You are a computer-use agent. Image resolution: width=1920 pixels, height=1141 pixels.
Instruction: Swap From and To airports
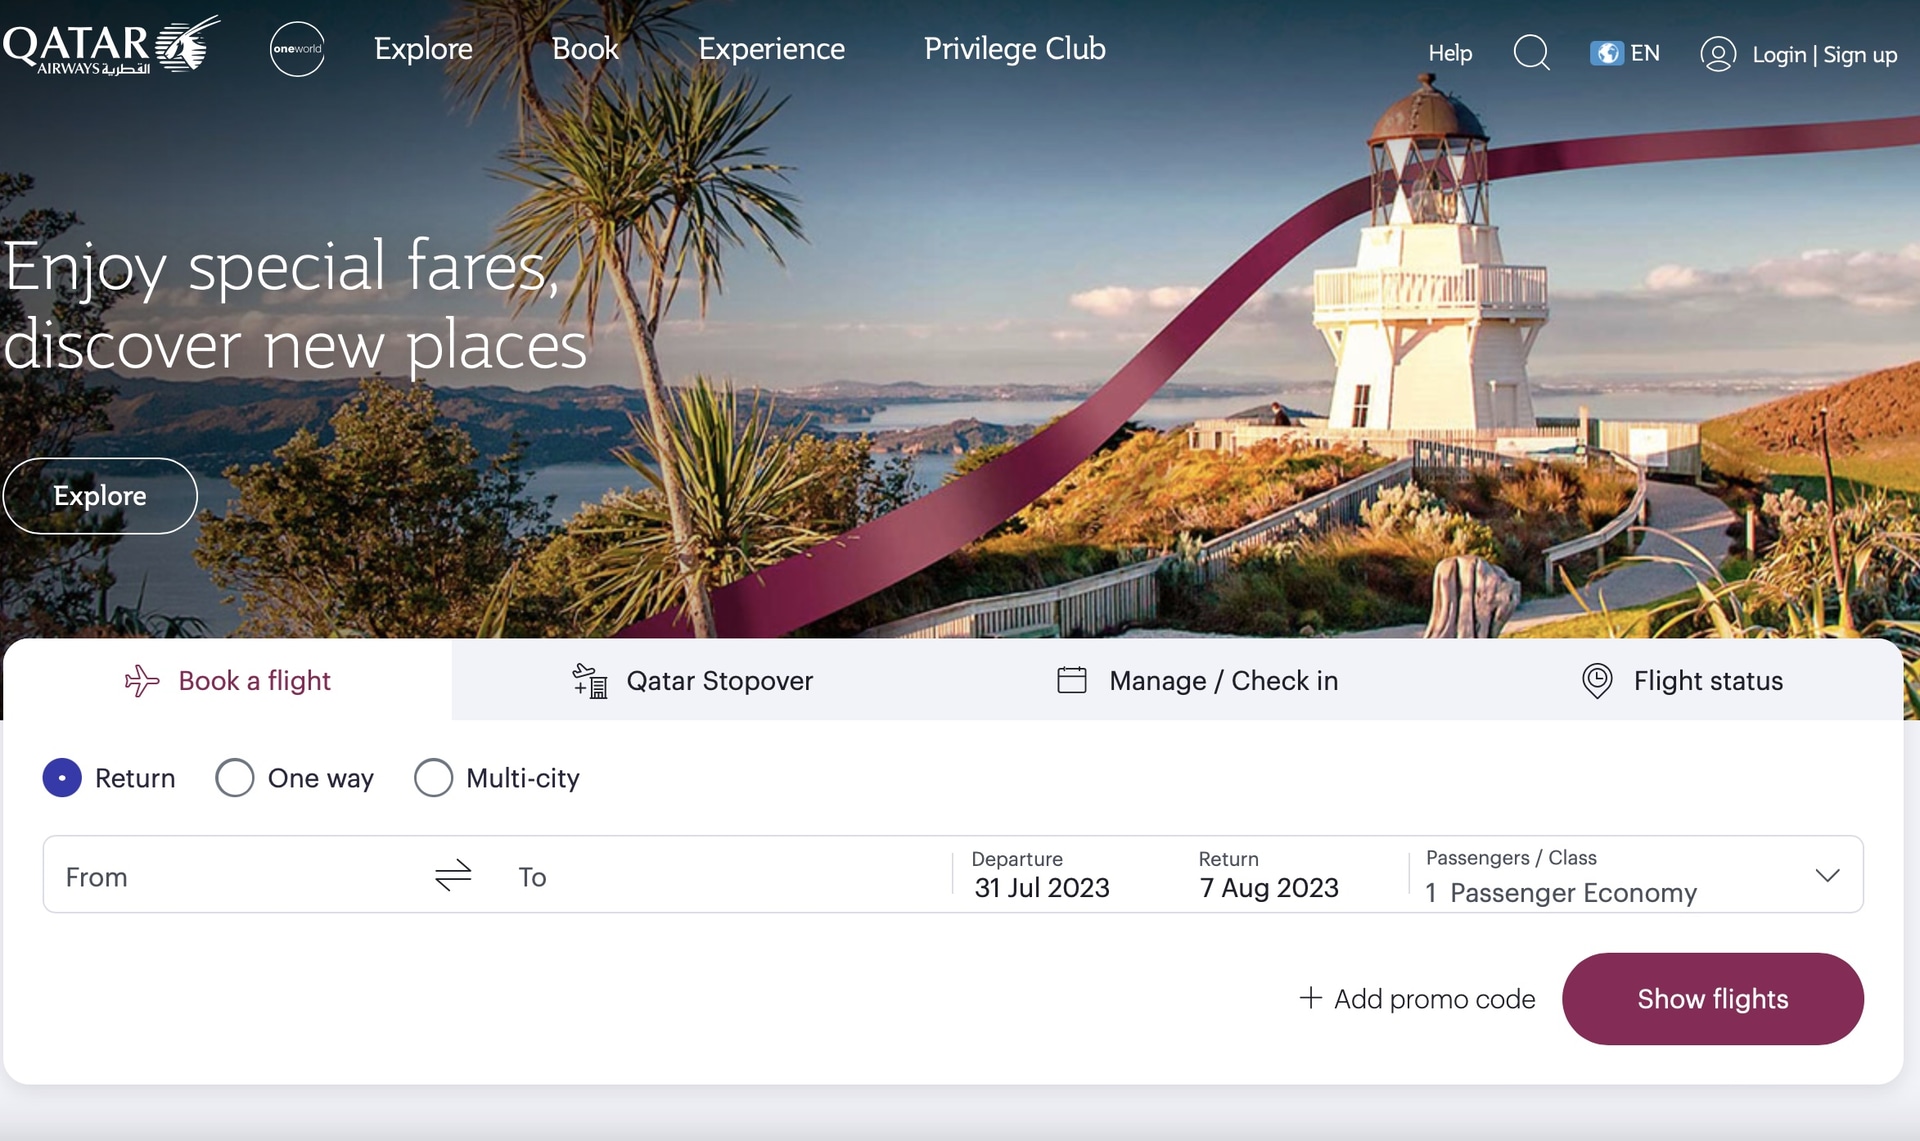453,876
